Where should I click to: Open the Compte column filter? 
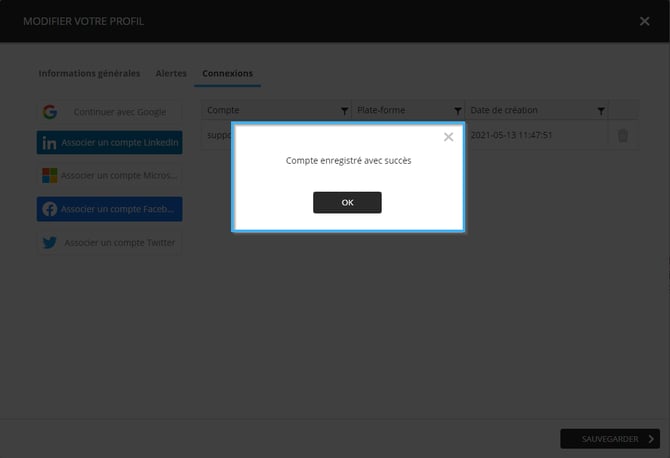pos(345,110)
